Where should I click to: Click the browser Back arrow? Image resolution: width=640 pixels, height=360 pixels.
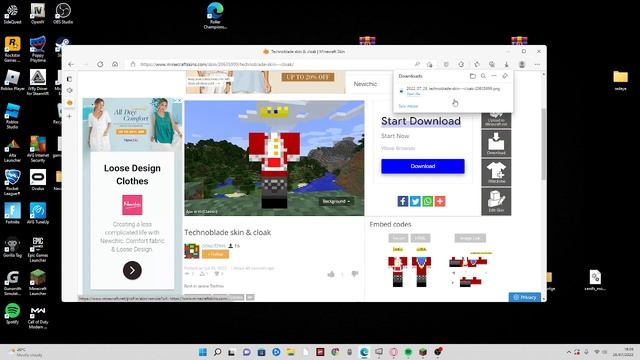point(71,64)
